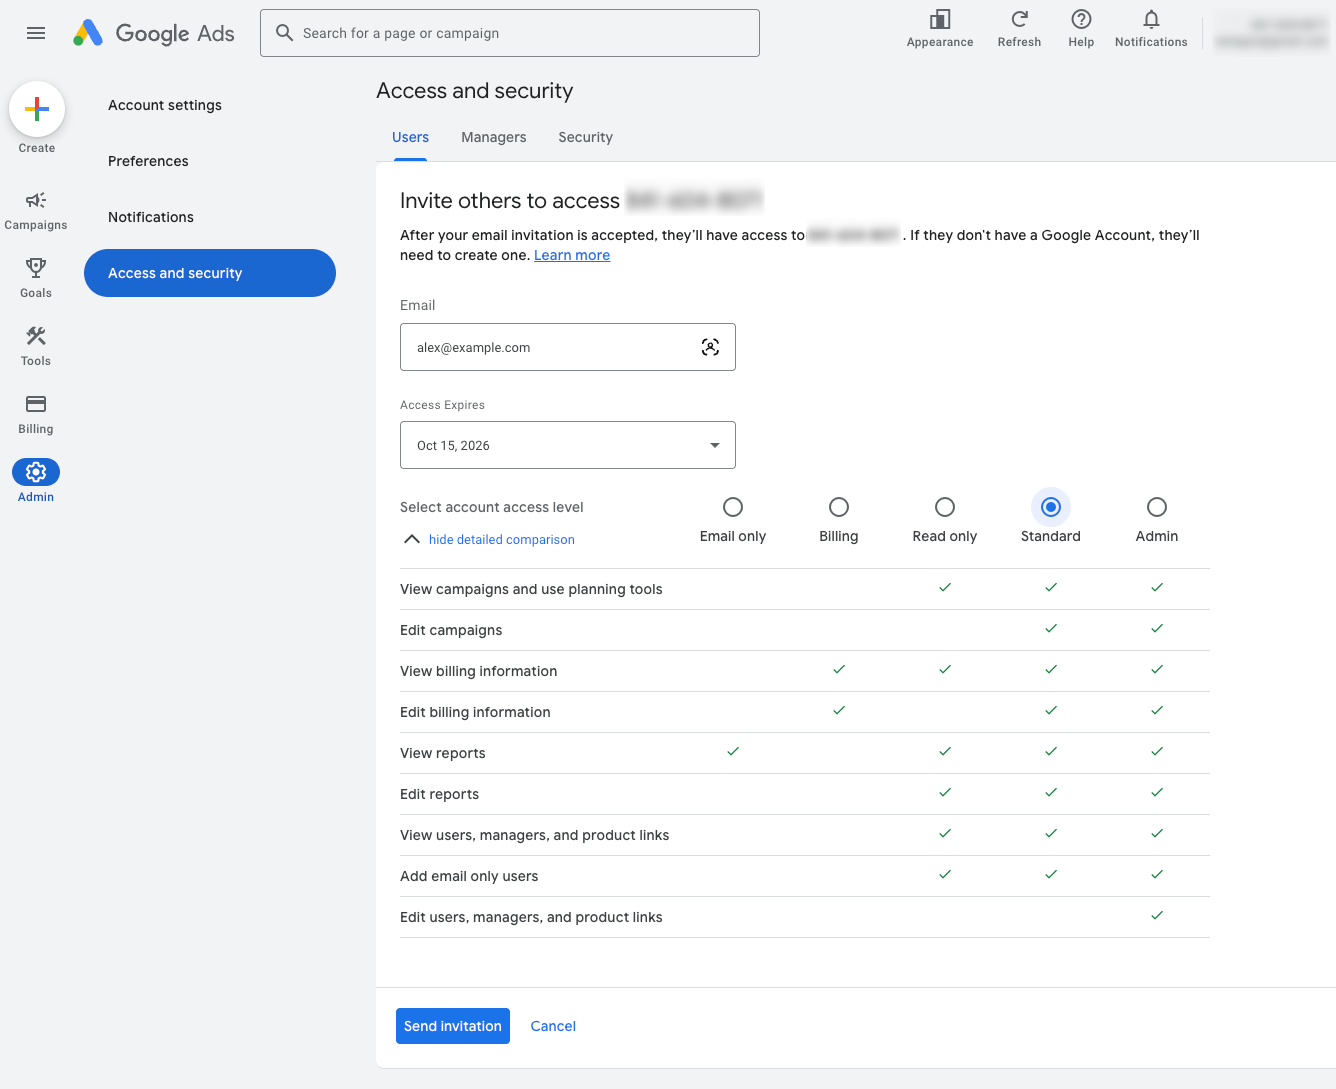This screenshot has height=1089, width=1336.
Task: Go to Billing in the sidebar
Action: pos(36,404)
